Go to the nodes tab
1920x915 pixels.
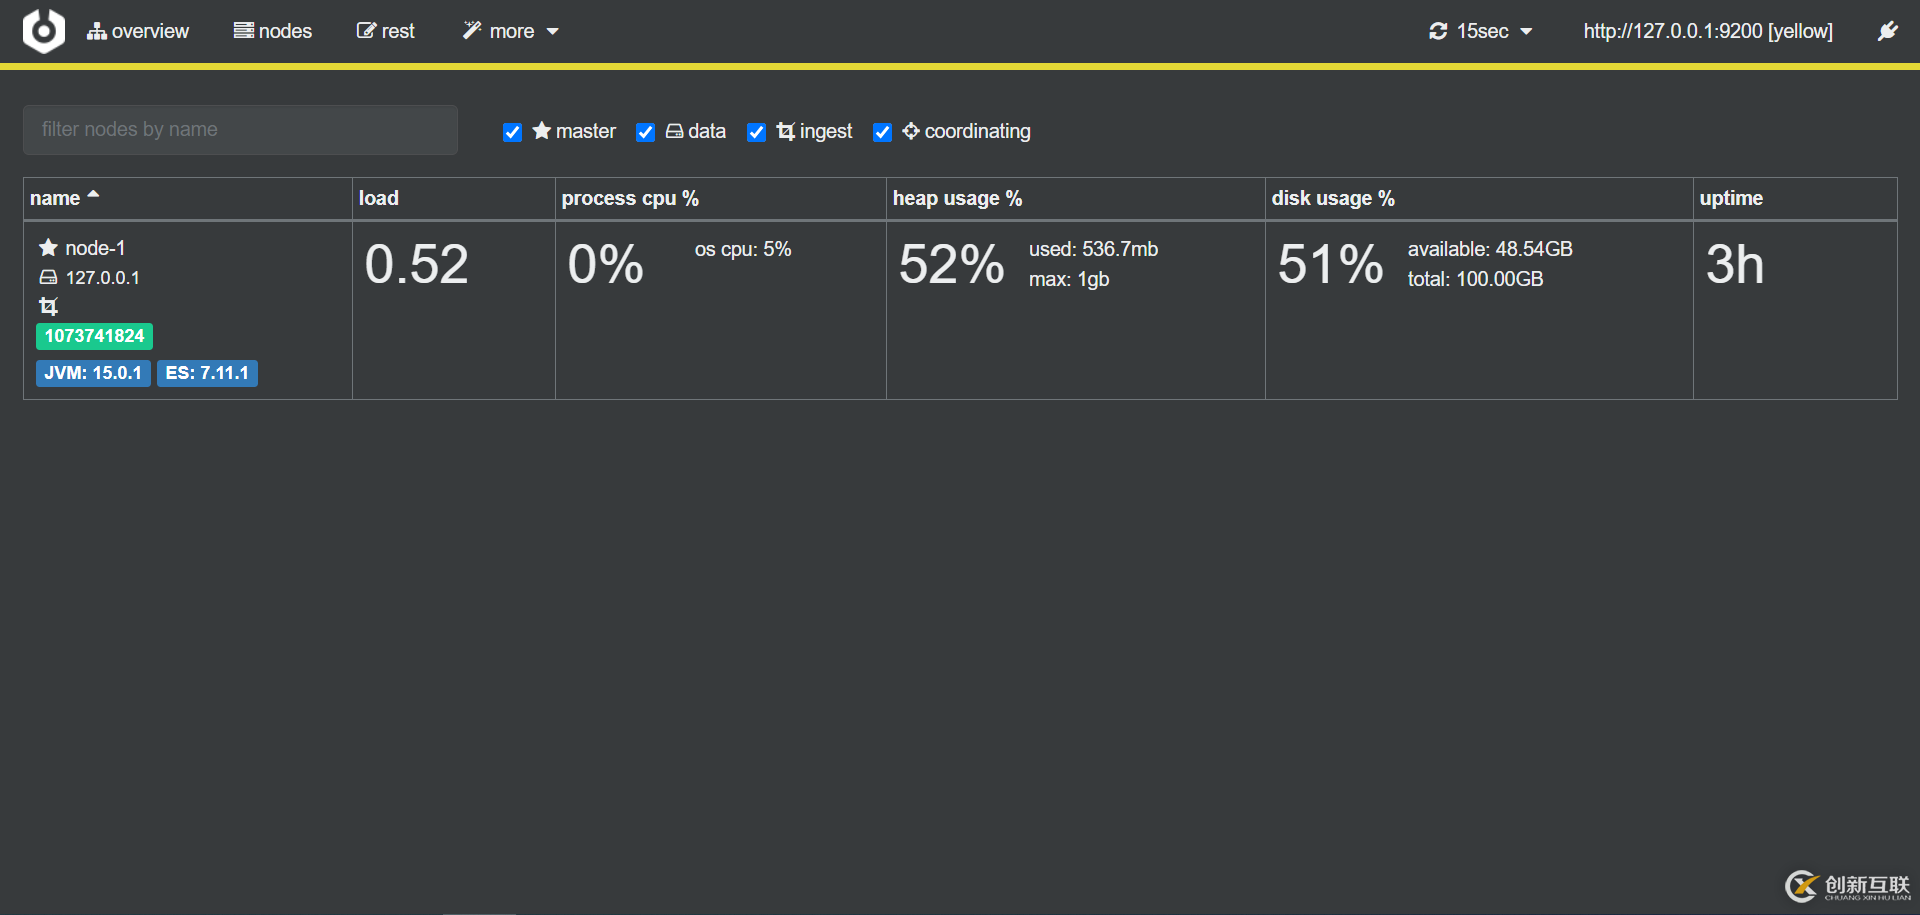pos(273,31)
